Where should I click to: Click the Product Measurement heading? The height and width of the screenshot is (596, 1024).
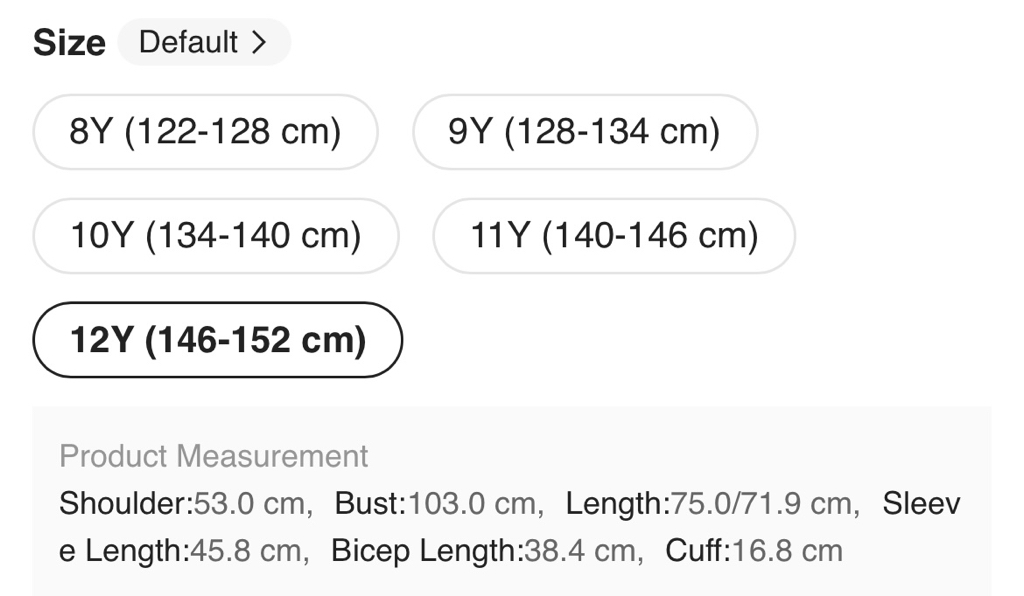(x=214, y=456)
